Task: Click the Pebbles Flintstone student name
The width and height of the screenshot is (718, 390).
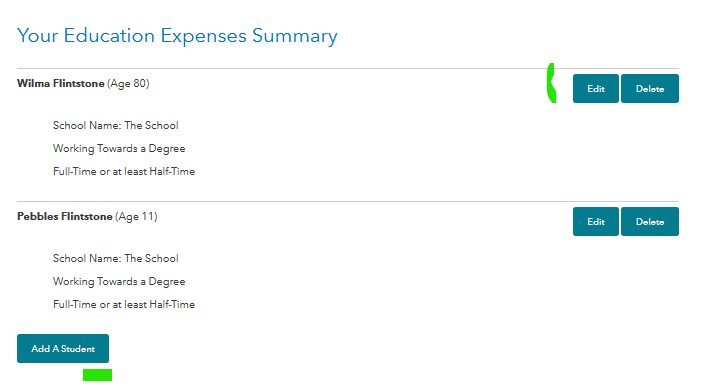Action: 65,217
